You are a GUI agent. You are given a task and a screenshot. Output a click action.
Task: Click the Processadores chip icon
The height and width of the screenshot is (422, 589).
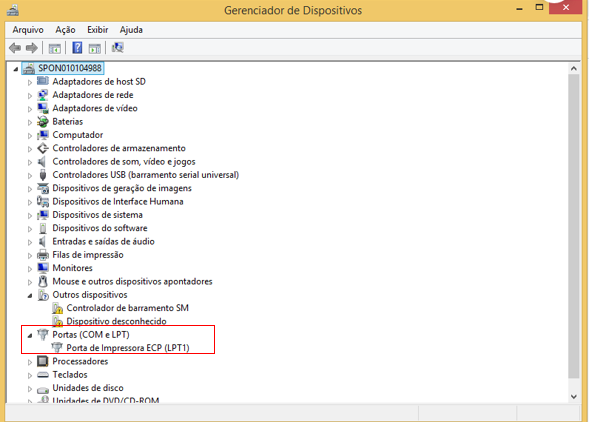click(x=43, y=361)
